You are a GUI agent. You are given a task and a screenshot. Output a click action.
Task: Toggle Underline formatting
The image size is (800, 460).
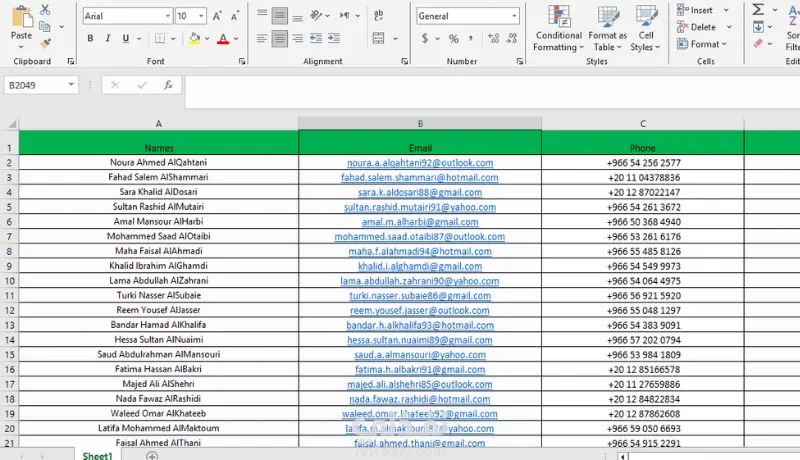click(x=126, y=38)
